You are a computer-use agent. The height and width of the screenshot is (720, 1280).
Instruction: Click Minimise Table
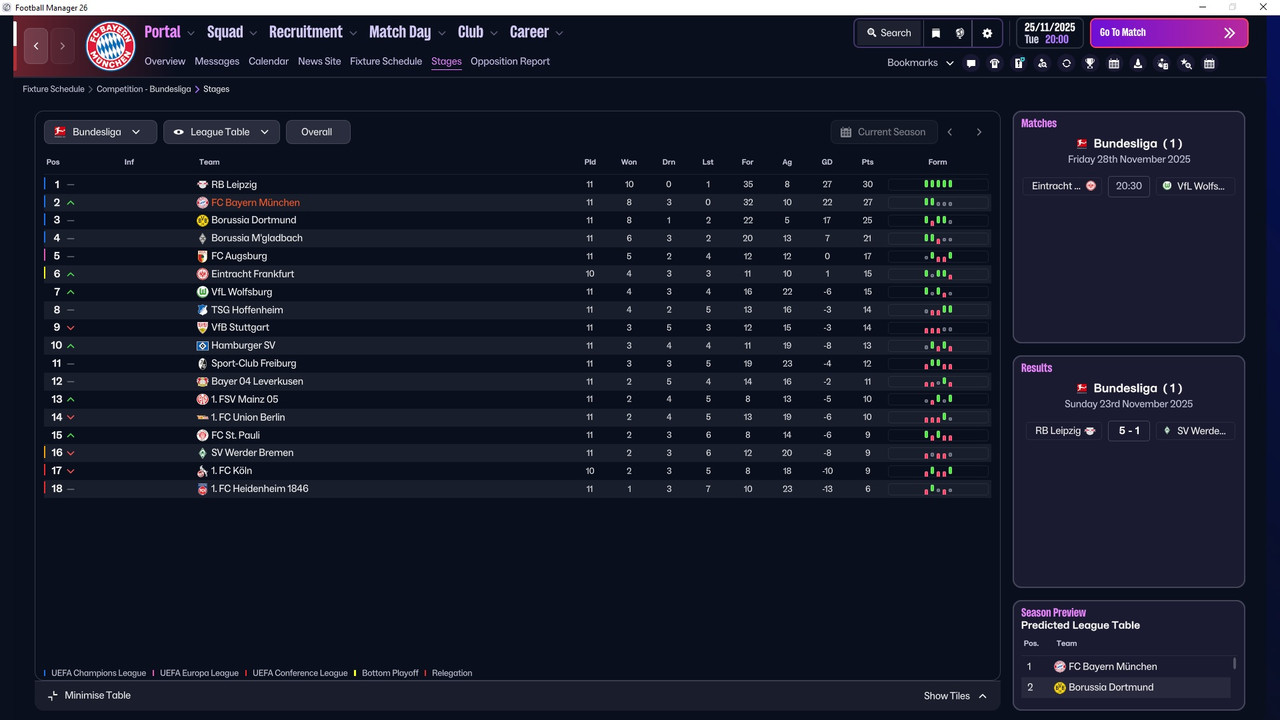(x=89, y=696)
